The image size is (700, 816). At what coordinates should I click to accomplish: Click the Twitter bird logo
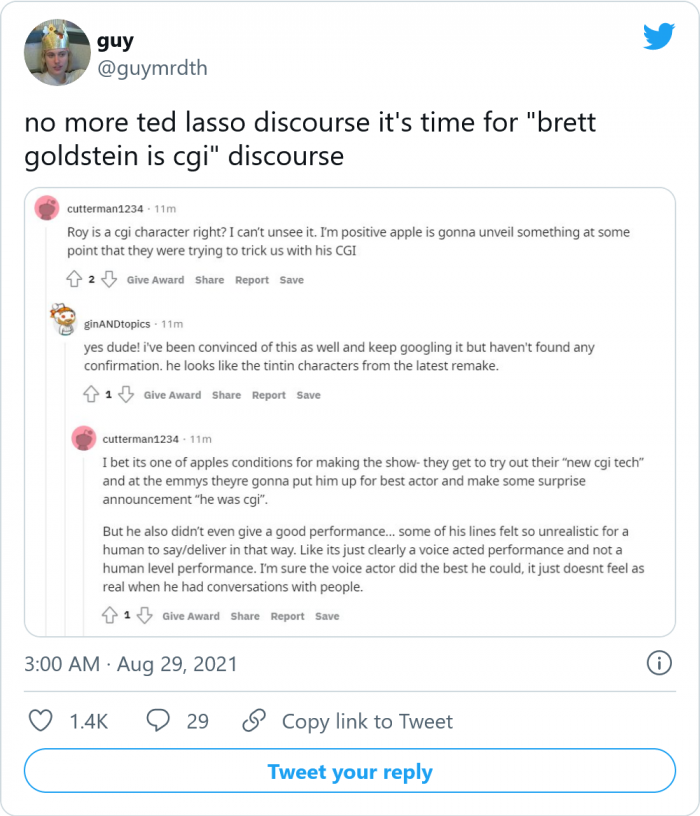[658, 37]
